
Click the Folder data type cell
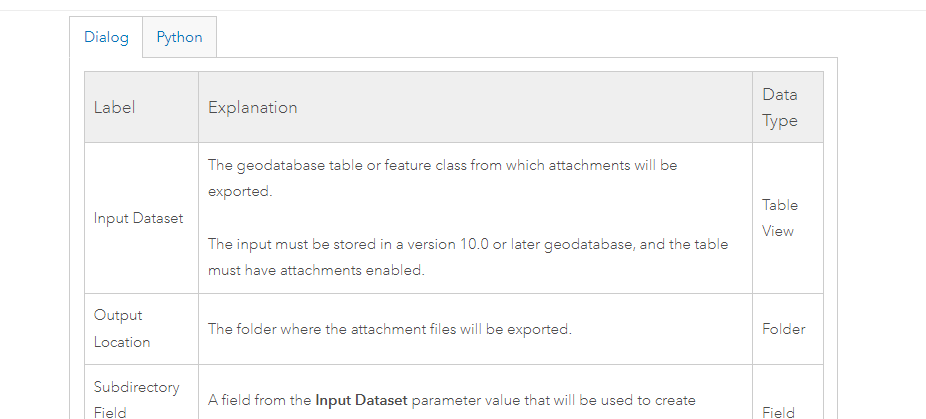[x=785, y=329]
